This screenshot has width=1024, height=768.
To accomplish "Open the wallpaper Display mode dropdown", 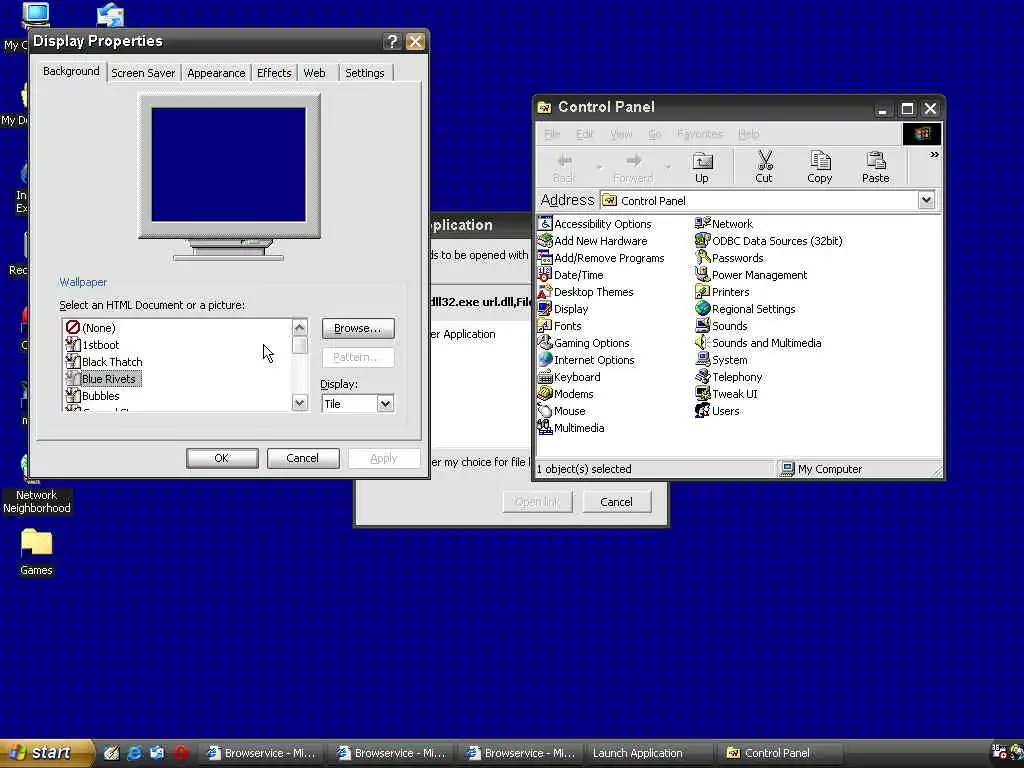I will point(385,404).
